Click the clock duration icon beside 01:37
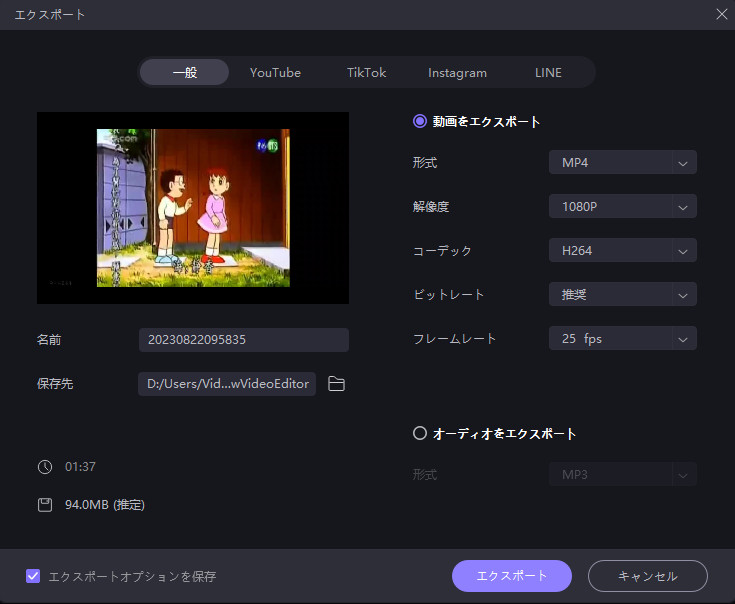 45,467
